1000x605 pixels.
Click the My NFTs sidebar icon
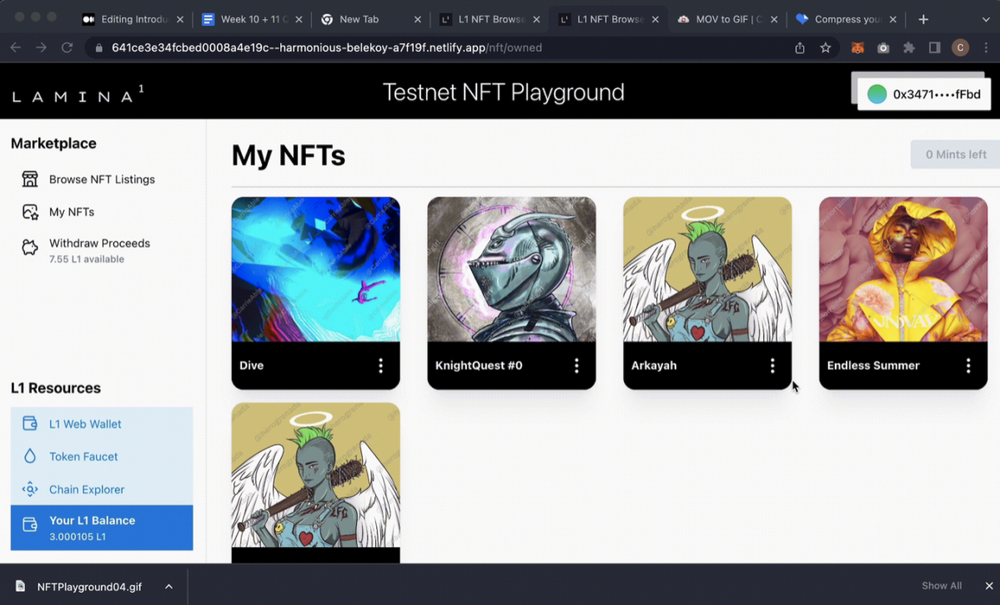tap(30, 212)
